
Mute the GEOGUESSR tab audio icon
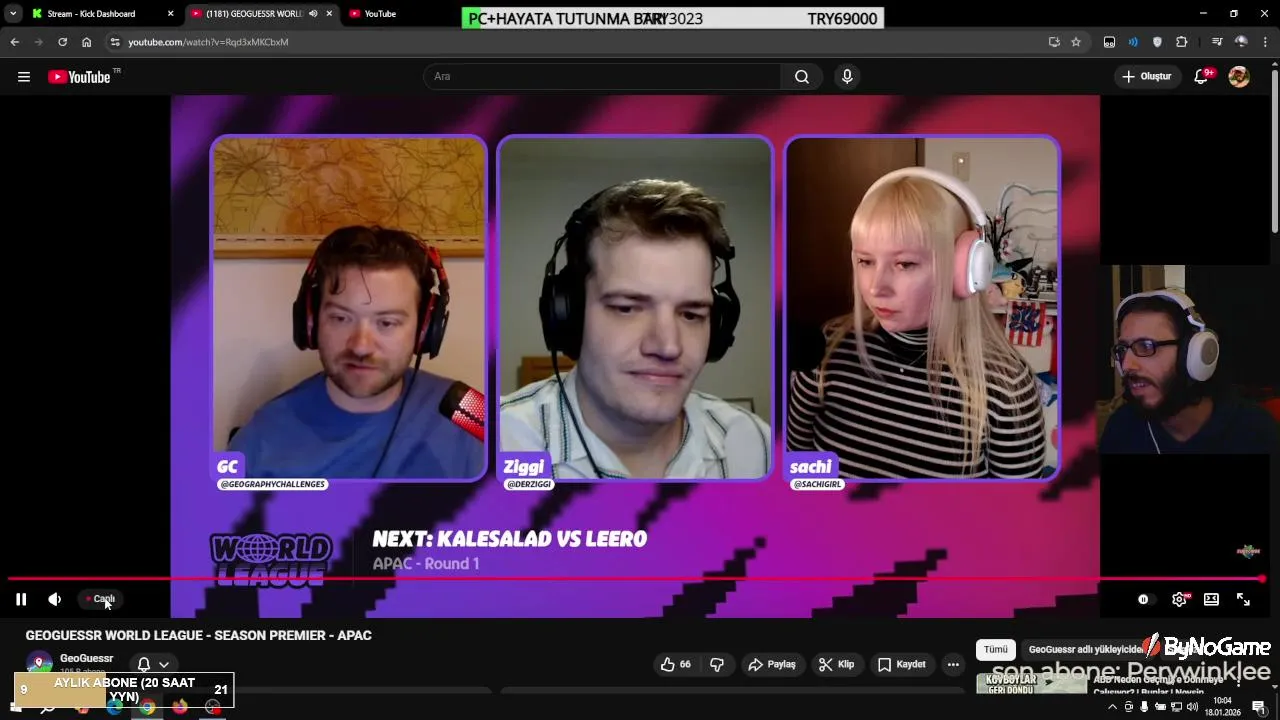point(313,14)
